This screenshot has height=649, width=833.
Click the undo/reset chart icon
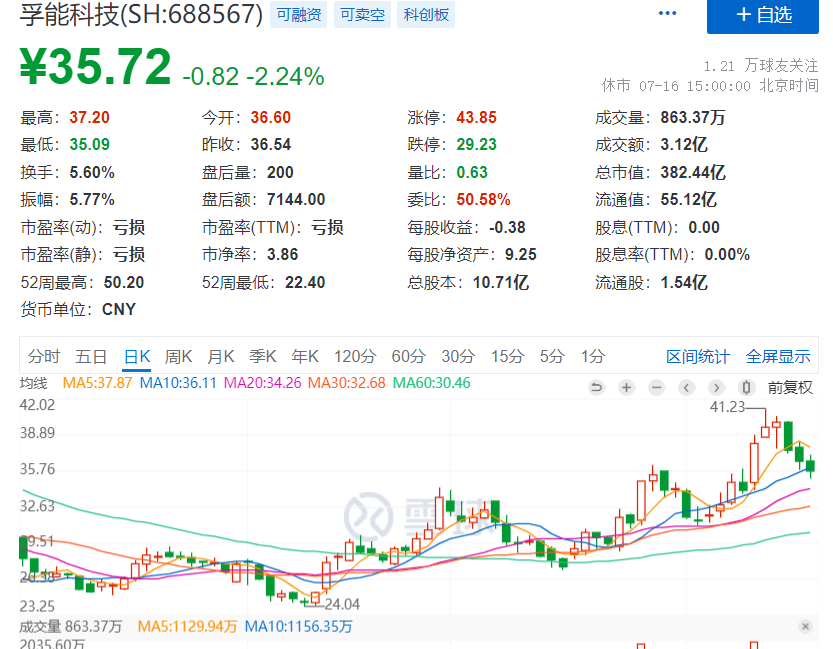597,388
